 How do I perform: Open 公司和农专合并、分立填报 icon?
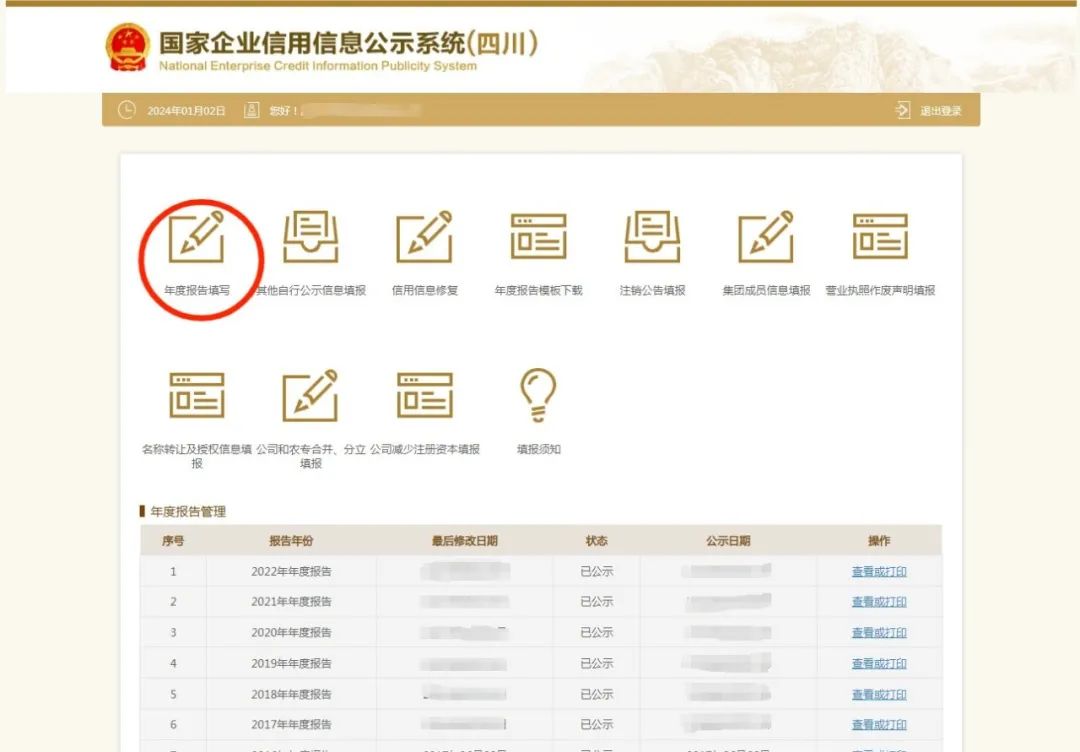(x=310, y=396)
